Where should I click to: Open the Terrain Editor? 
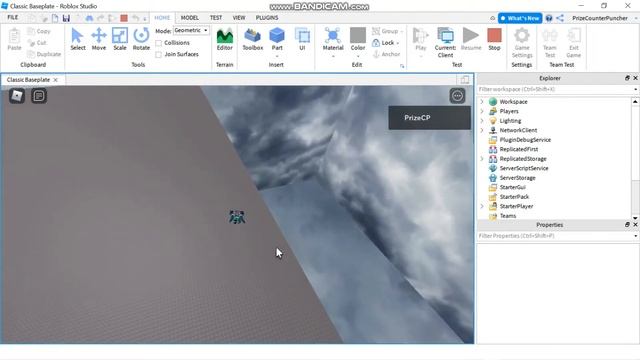[x=224, y=39]
